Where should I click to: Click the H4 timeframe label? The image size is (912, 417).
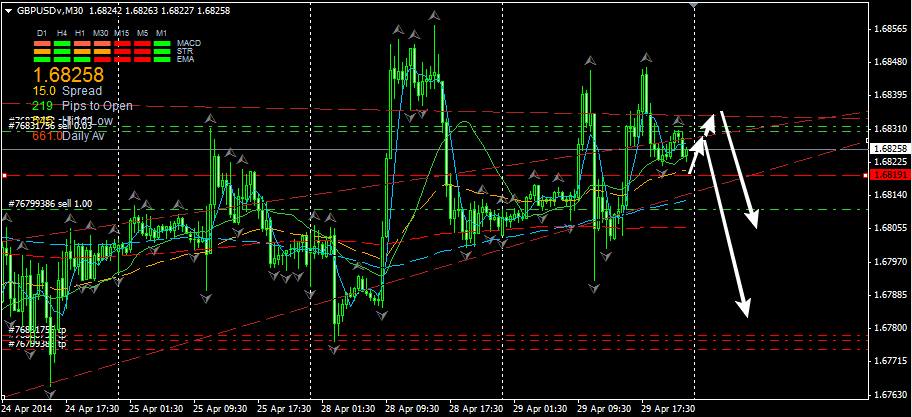click(x=62, y=34)
